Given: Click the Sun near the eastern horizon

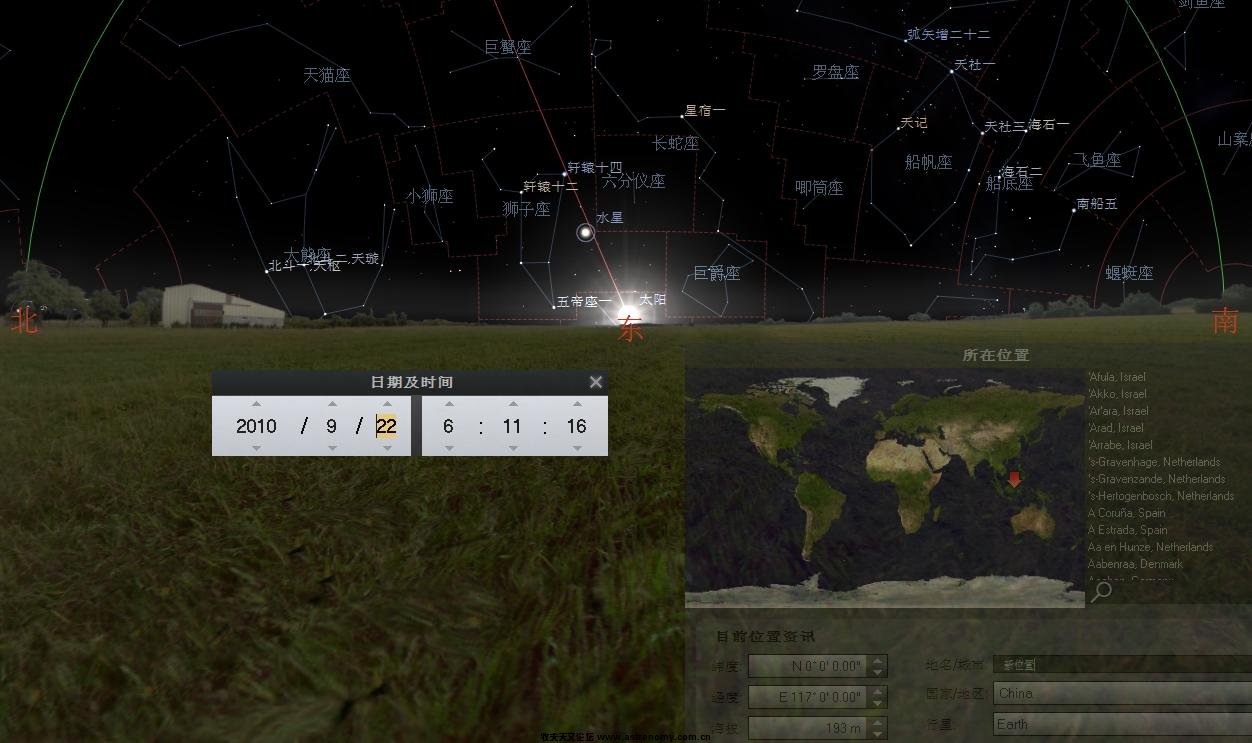Looking at the screenshot, I should 628,304.
